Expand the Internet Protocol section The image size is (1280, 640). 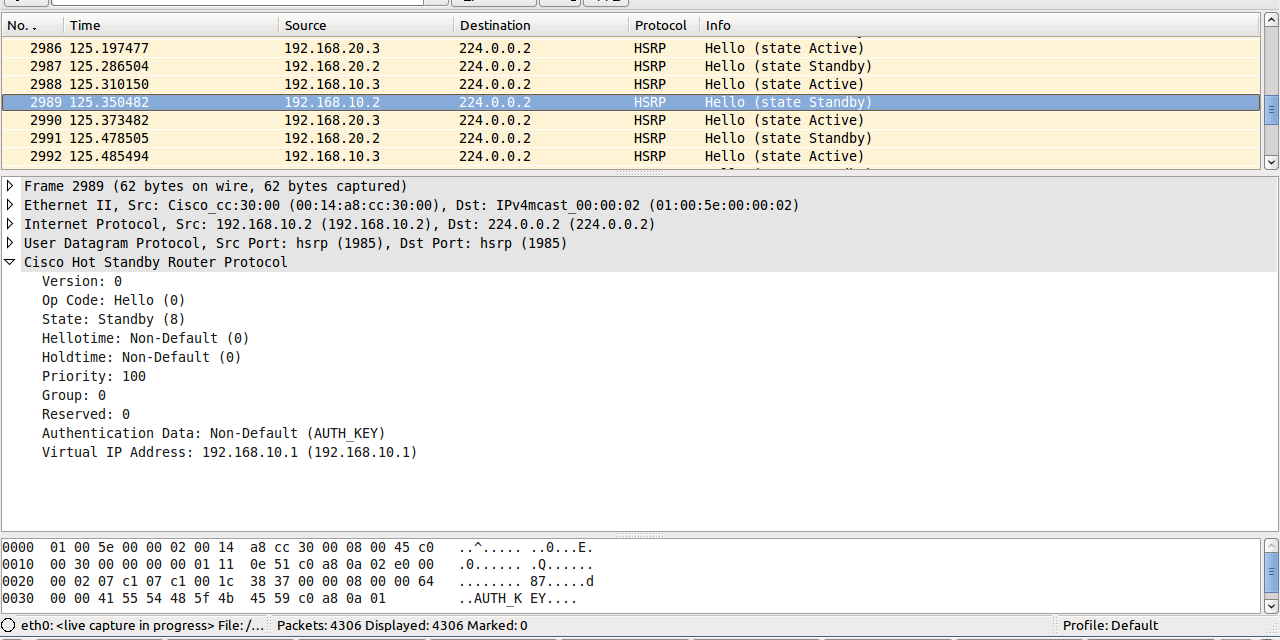point(11,224)
